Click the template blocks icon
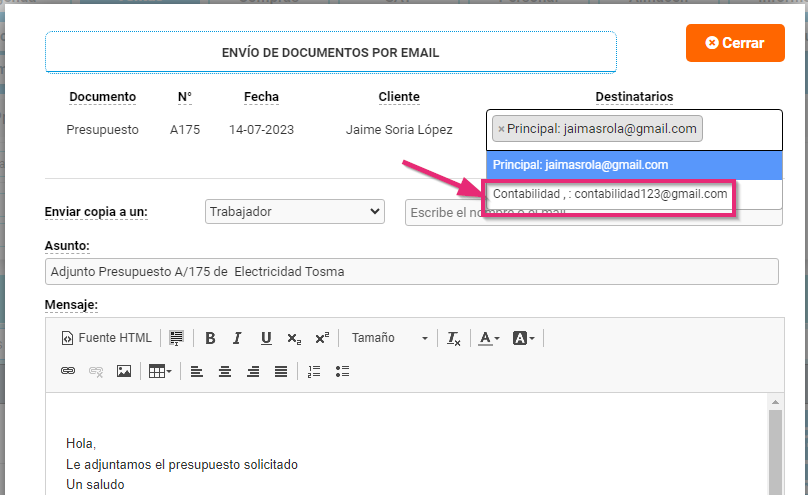Screen dimensions: 808x495 point(176,338)
